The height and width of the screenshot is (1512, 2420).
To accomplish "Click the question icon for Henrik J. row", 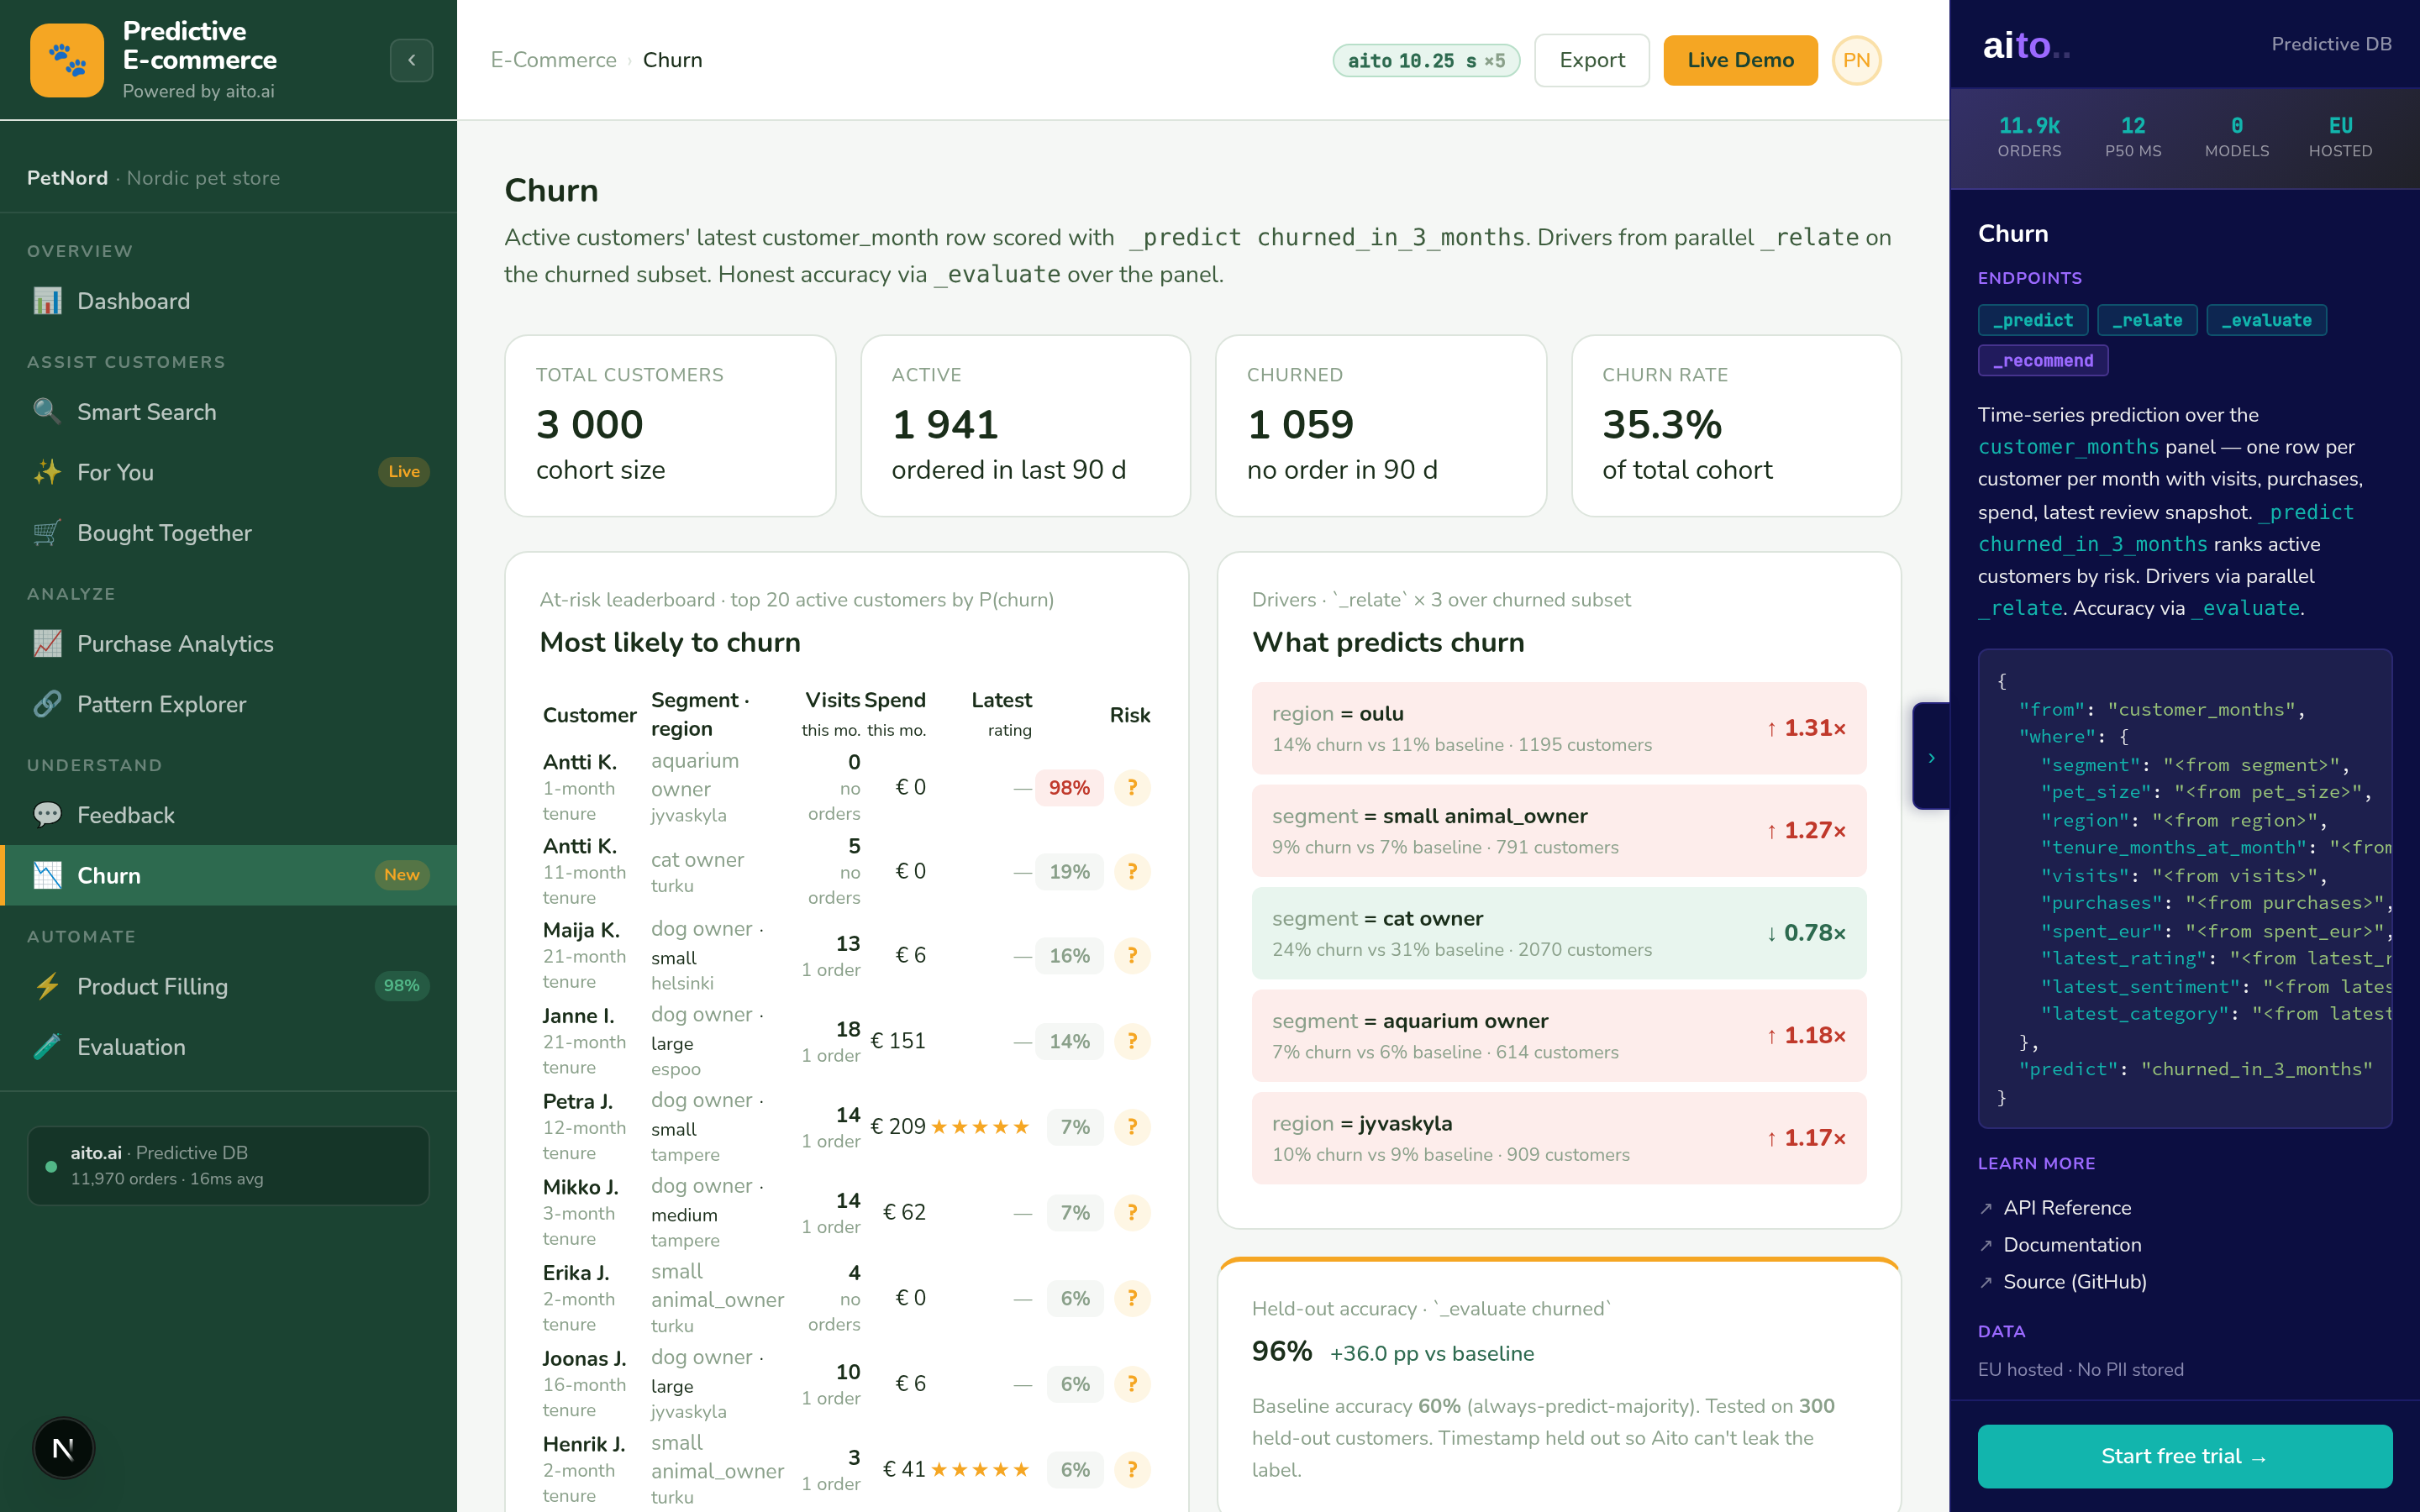I will [1132, 1469].
